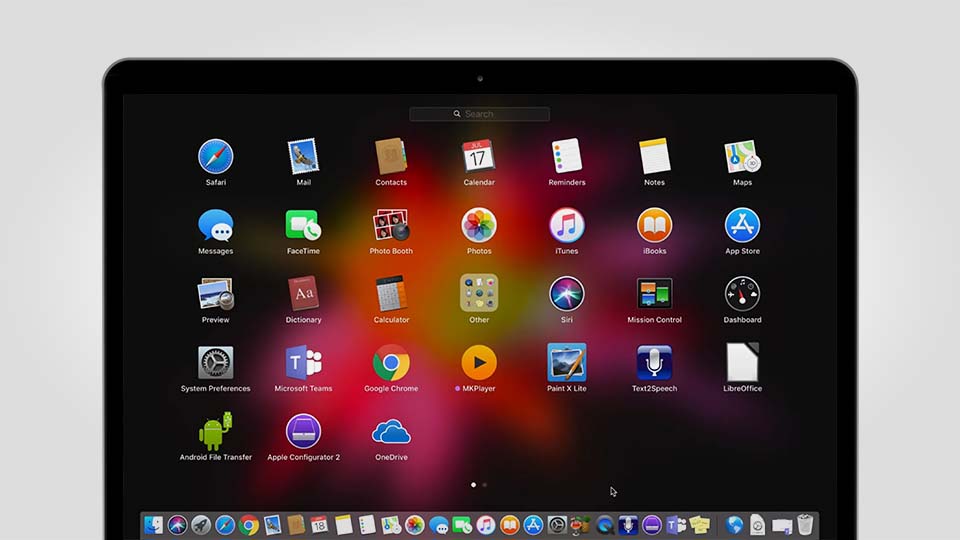Viewport: 960px width, 540px height.
Task: Launch the OneDrive app
Action: click(x=391, y=432)
